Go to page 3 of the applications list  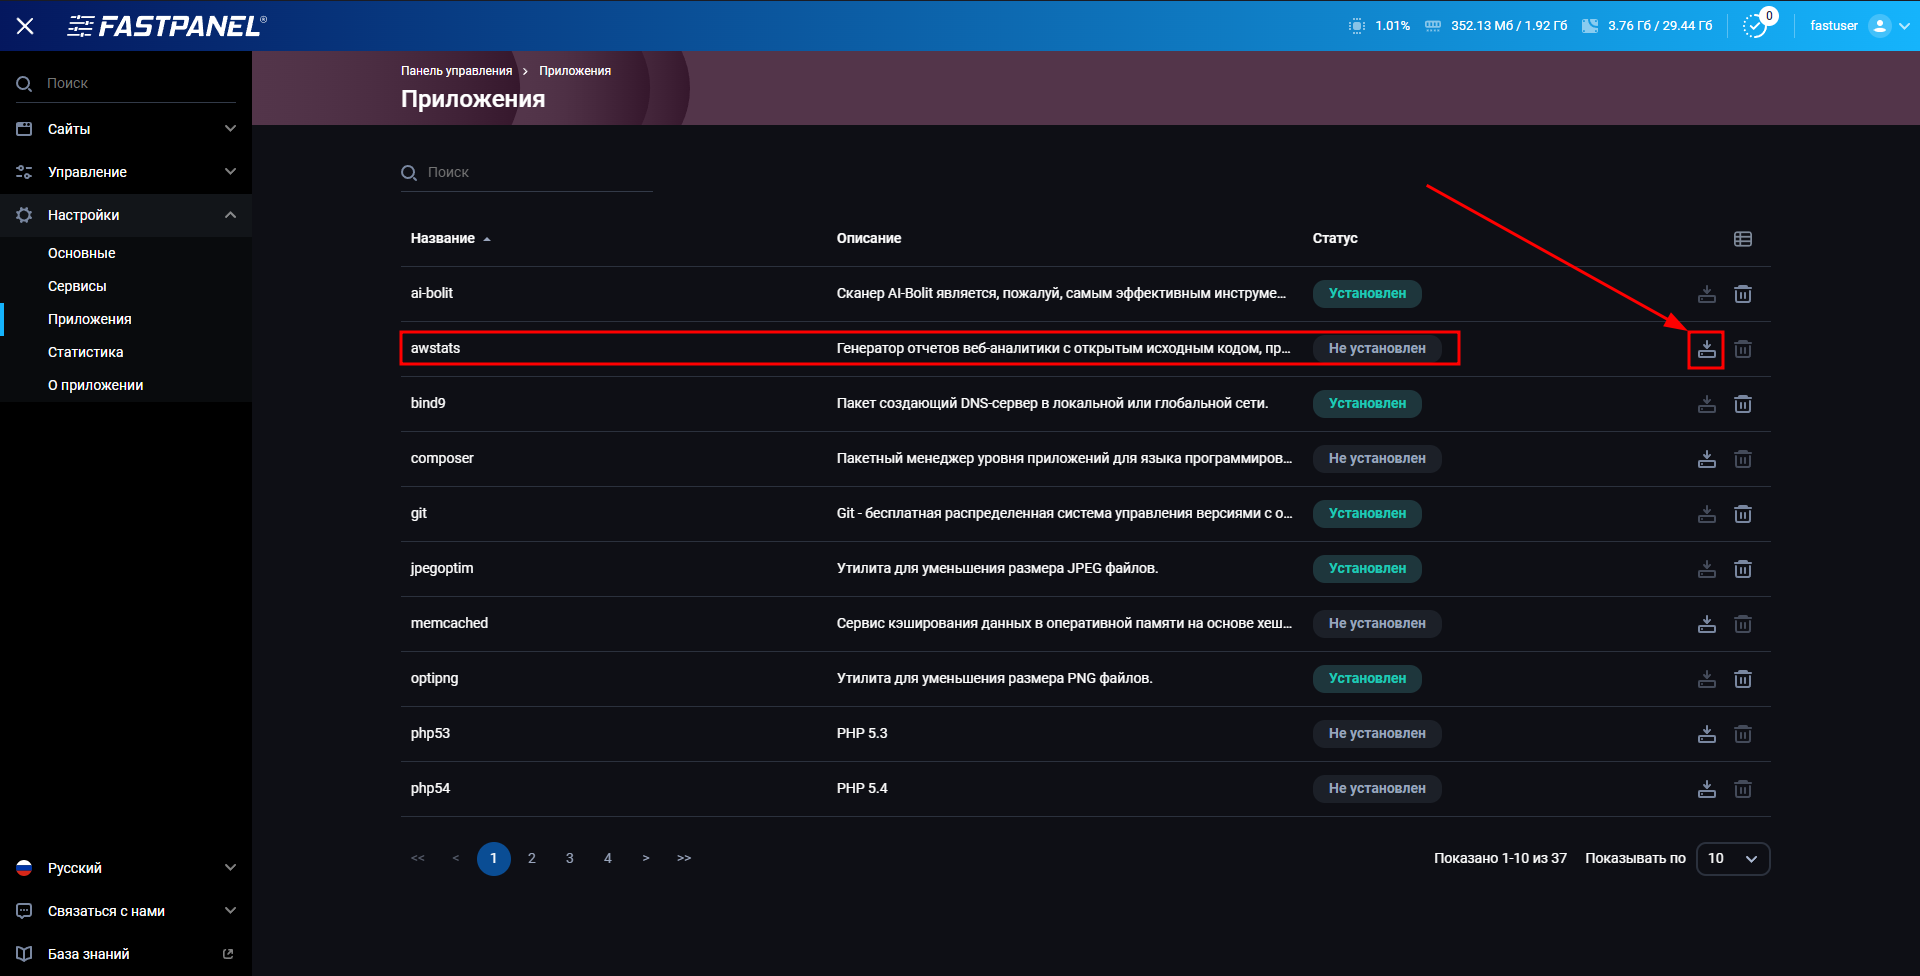[569, 858]
